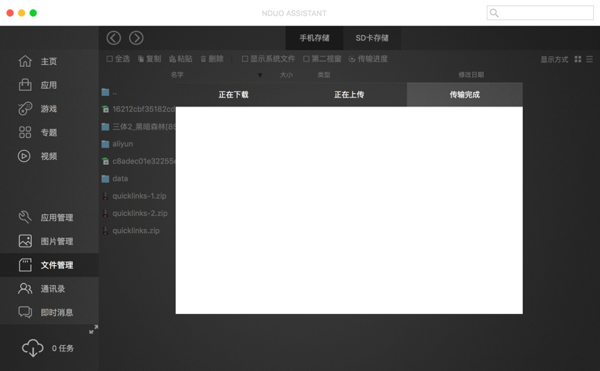Toggle 第二视窗 second window checkbox
This screenshot has width=600, height=371.
[306, 59]
